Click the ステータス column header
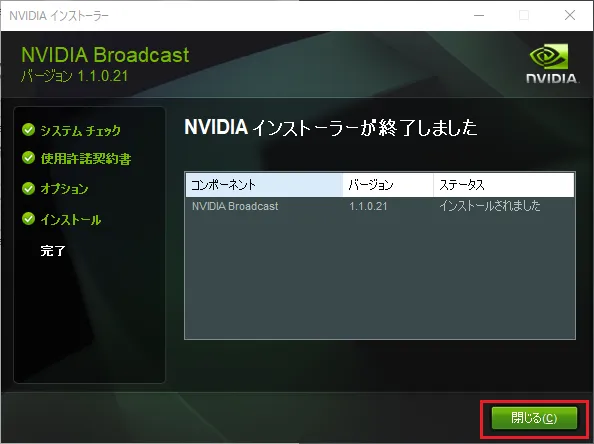The height and width of the screenshot is (444, 594). (x=503, y=185)
